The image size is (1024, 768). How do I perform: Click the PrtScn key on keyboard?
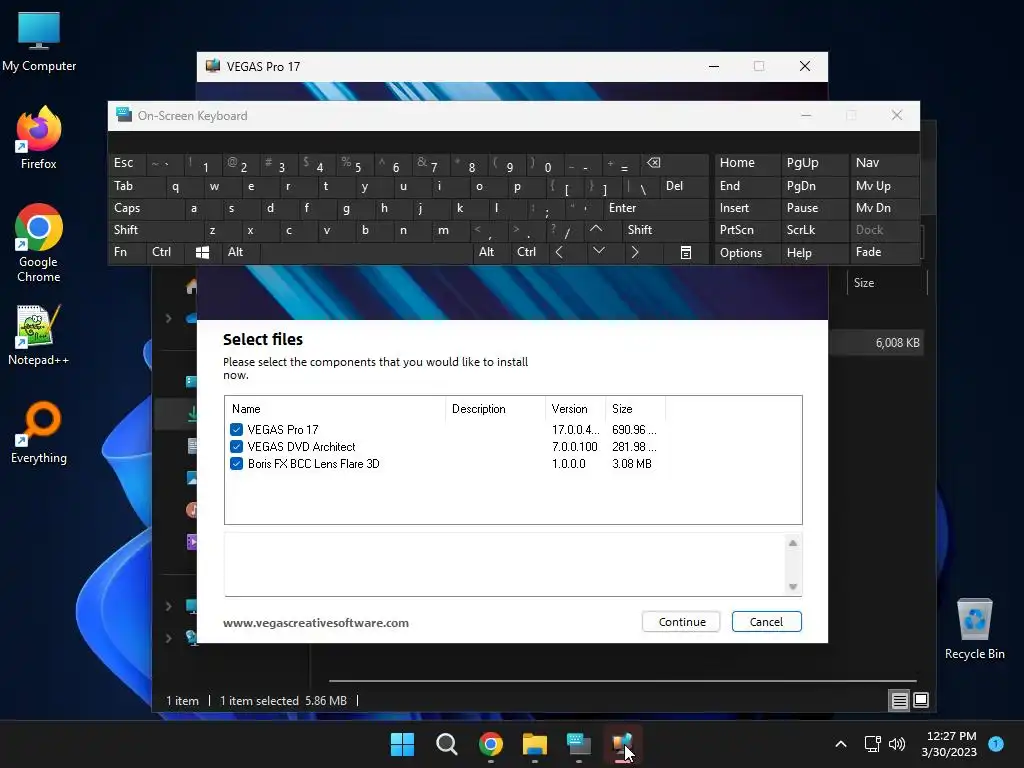point(746,230)
